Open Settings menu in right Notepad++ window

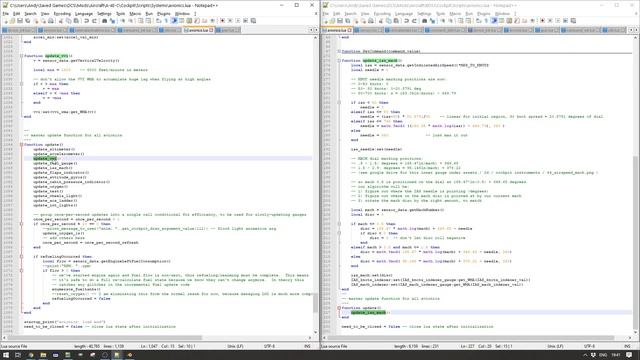424,13
